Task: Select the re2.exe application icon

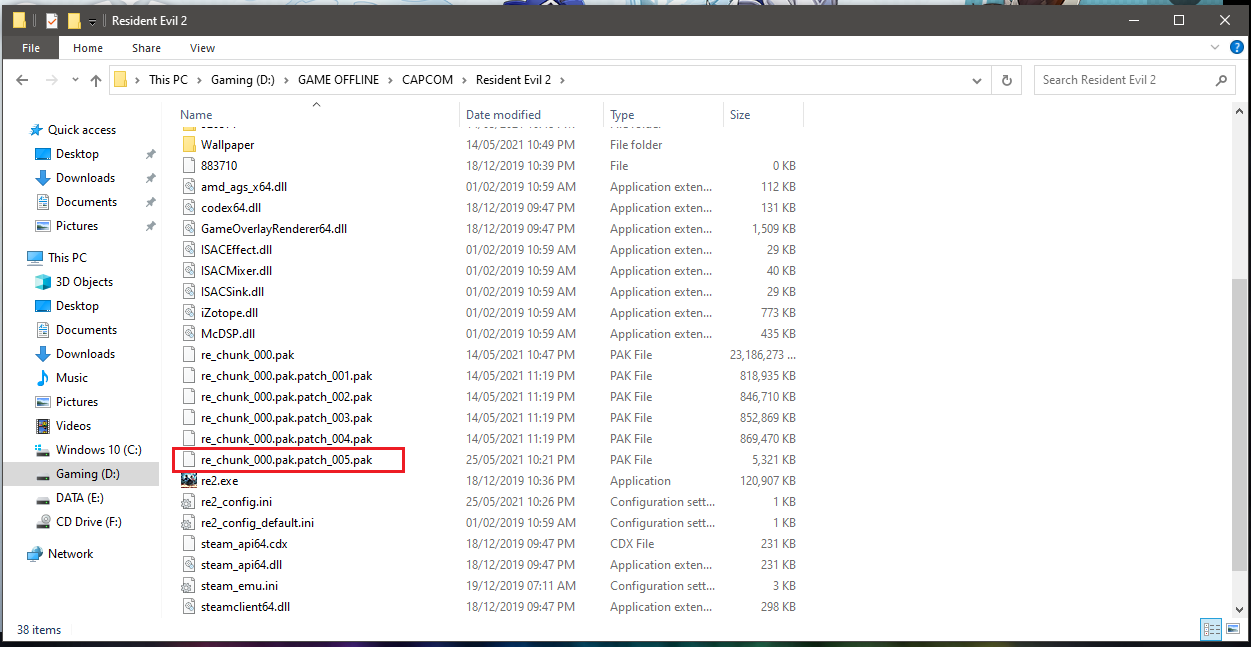Action: (x=190, y=481)
